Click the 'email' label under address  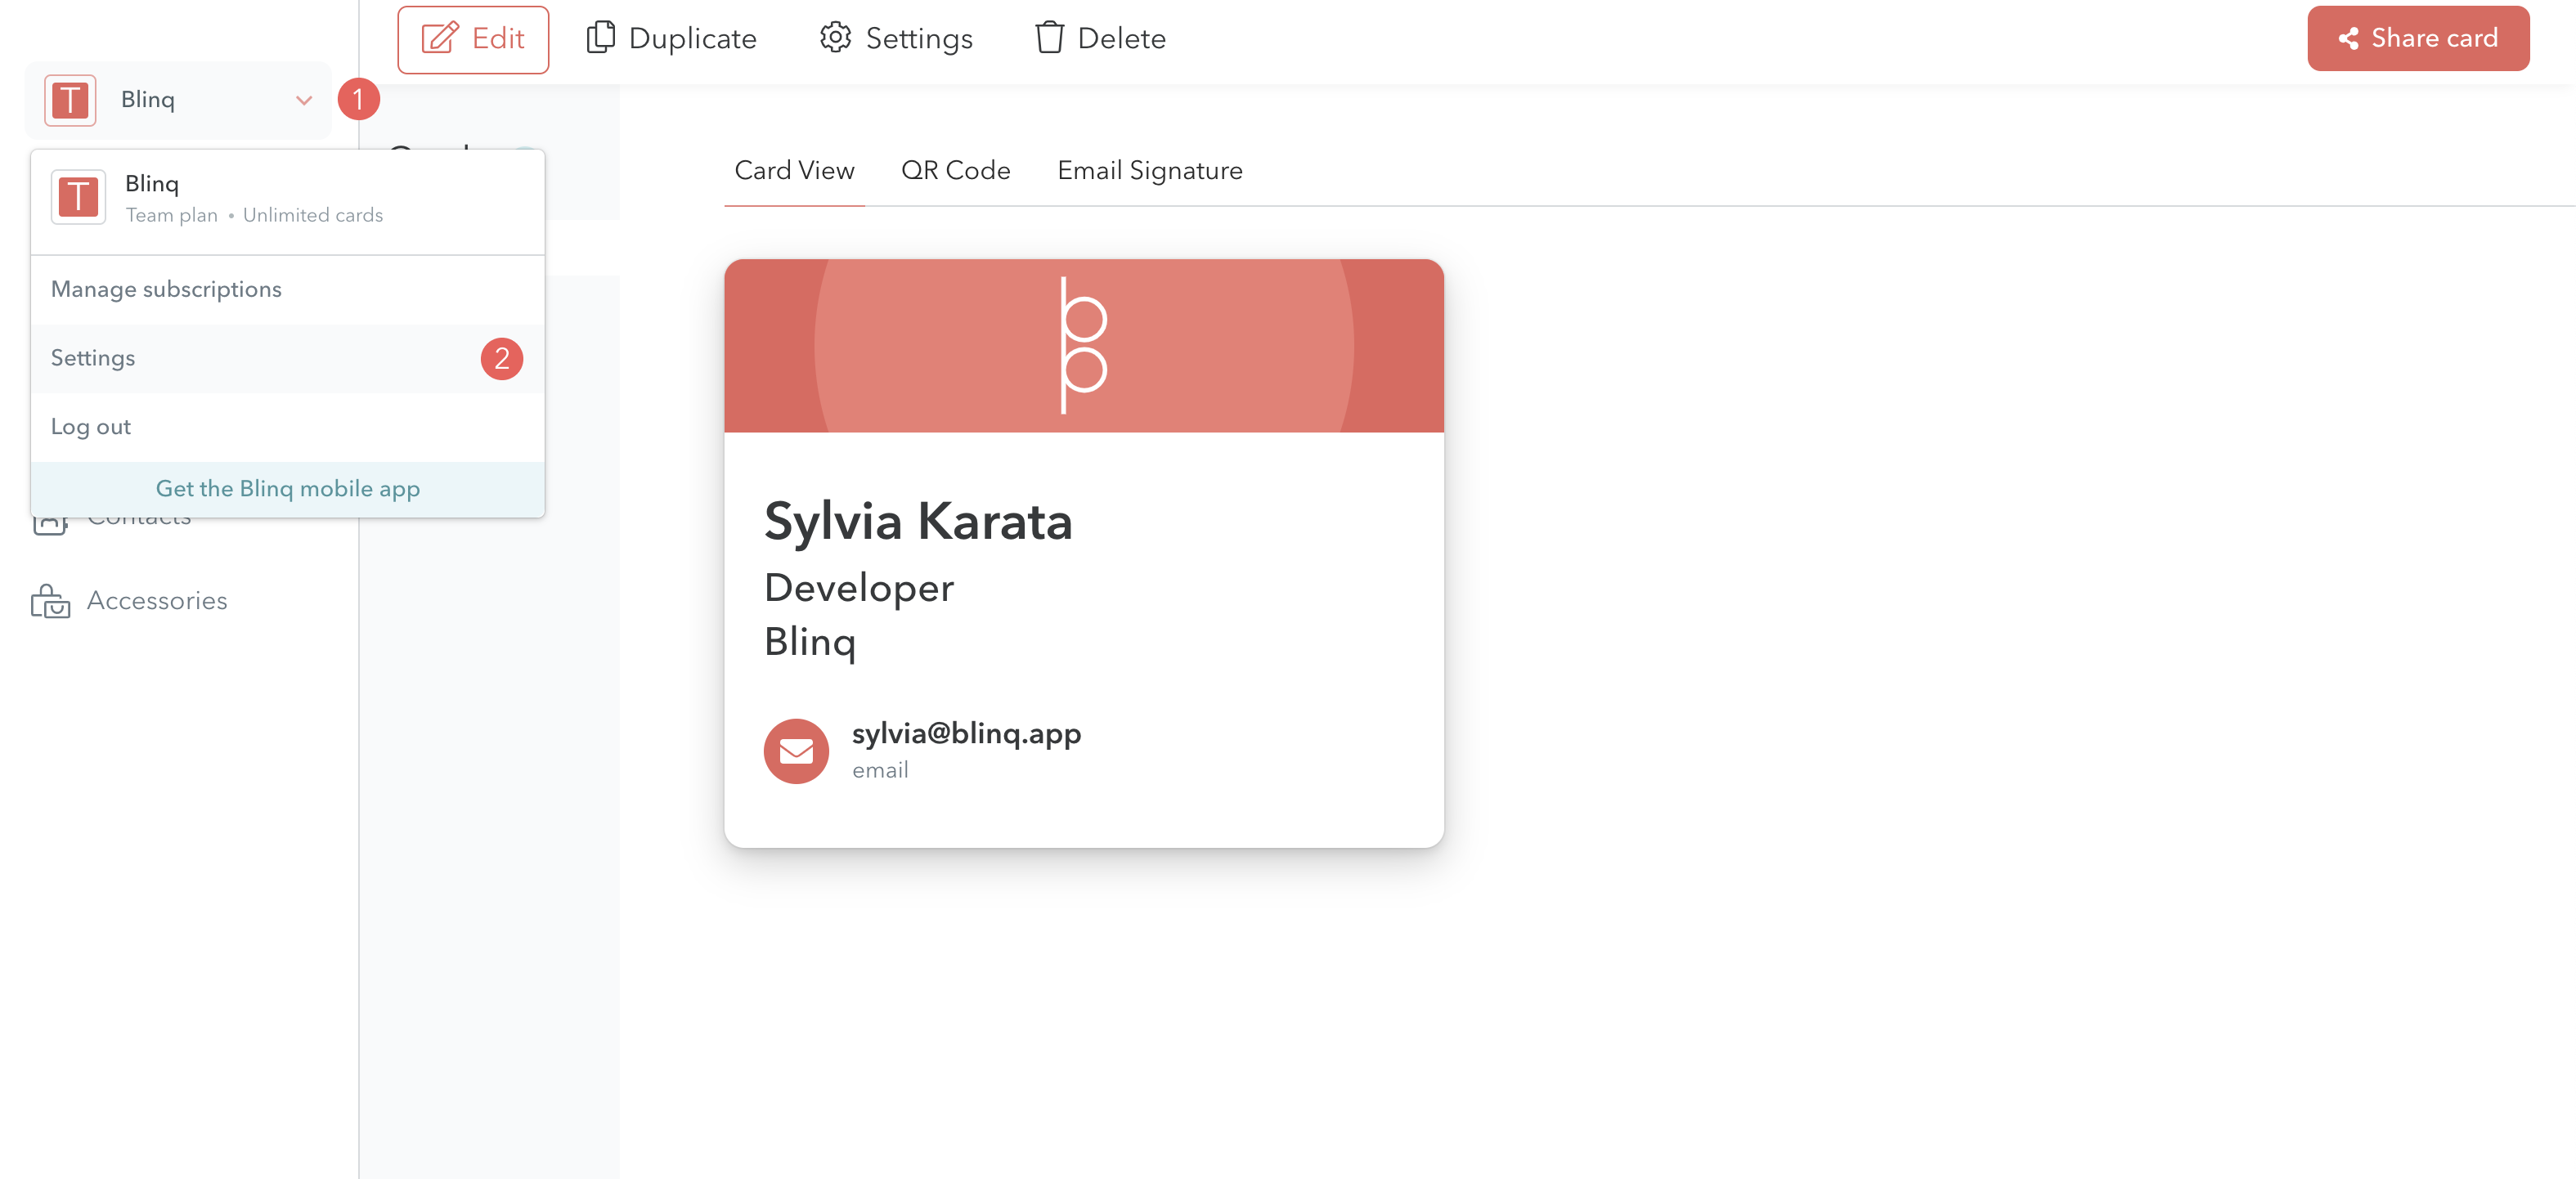click(x=880, y=770)
